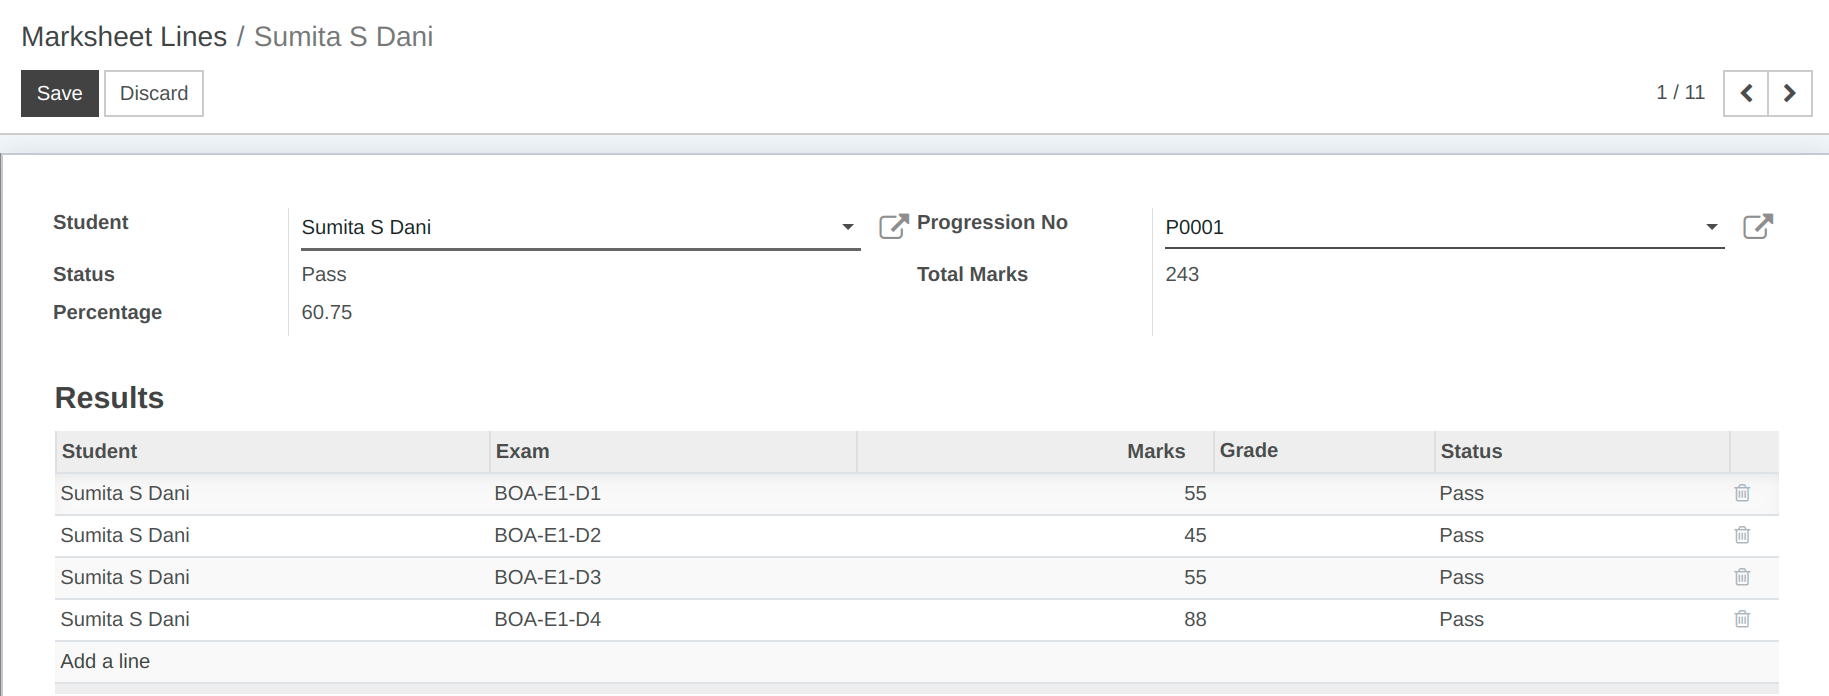Viewport: 1829px width, 696px height.
Task: Go to previous marksheet record
Action: [1746, 93]
